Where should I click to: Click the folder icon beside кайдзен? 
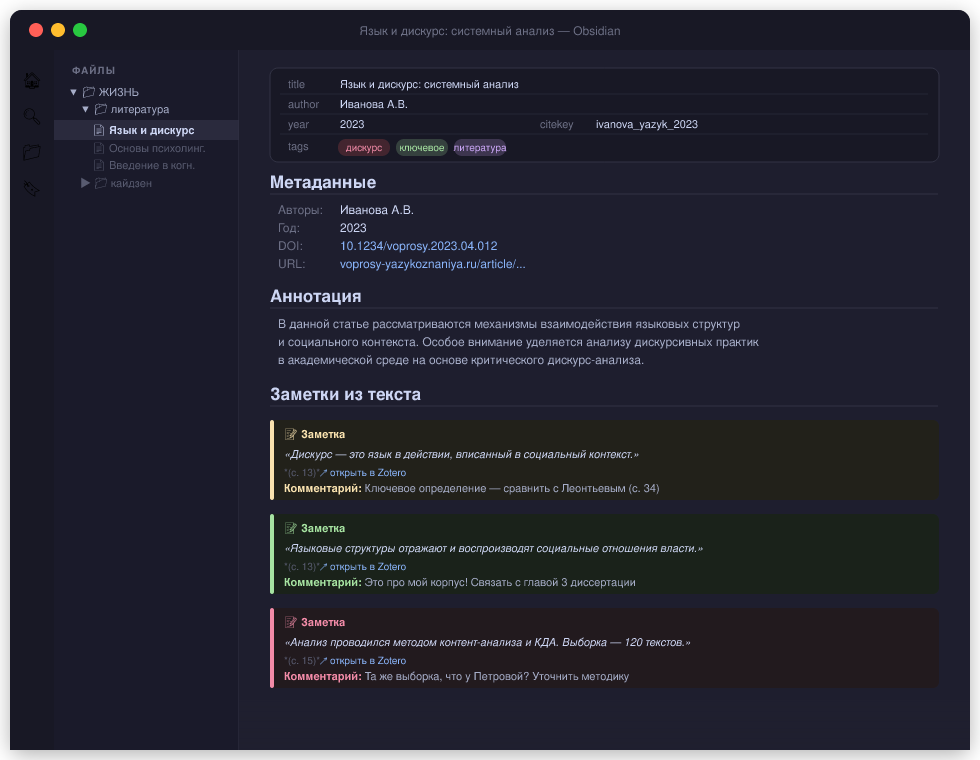101,183
